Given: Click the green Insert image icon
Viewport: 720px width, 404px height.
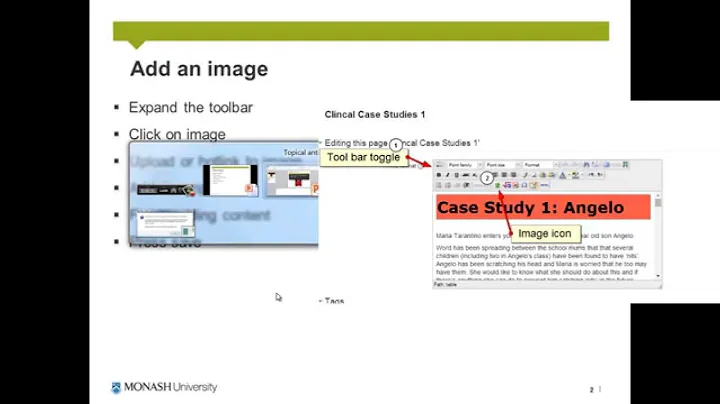Looking at the screenshot, I should (497, 185).
